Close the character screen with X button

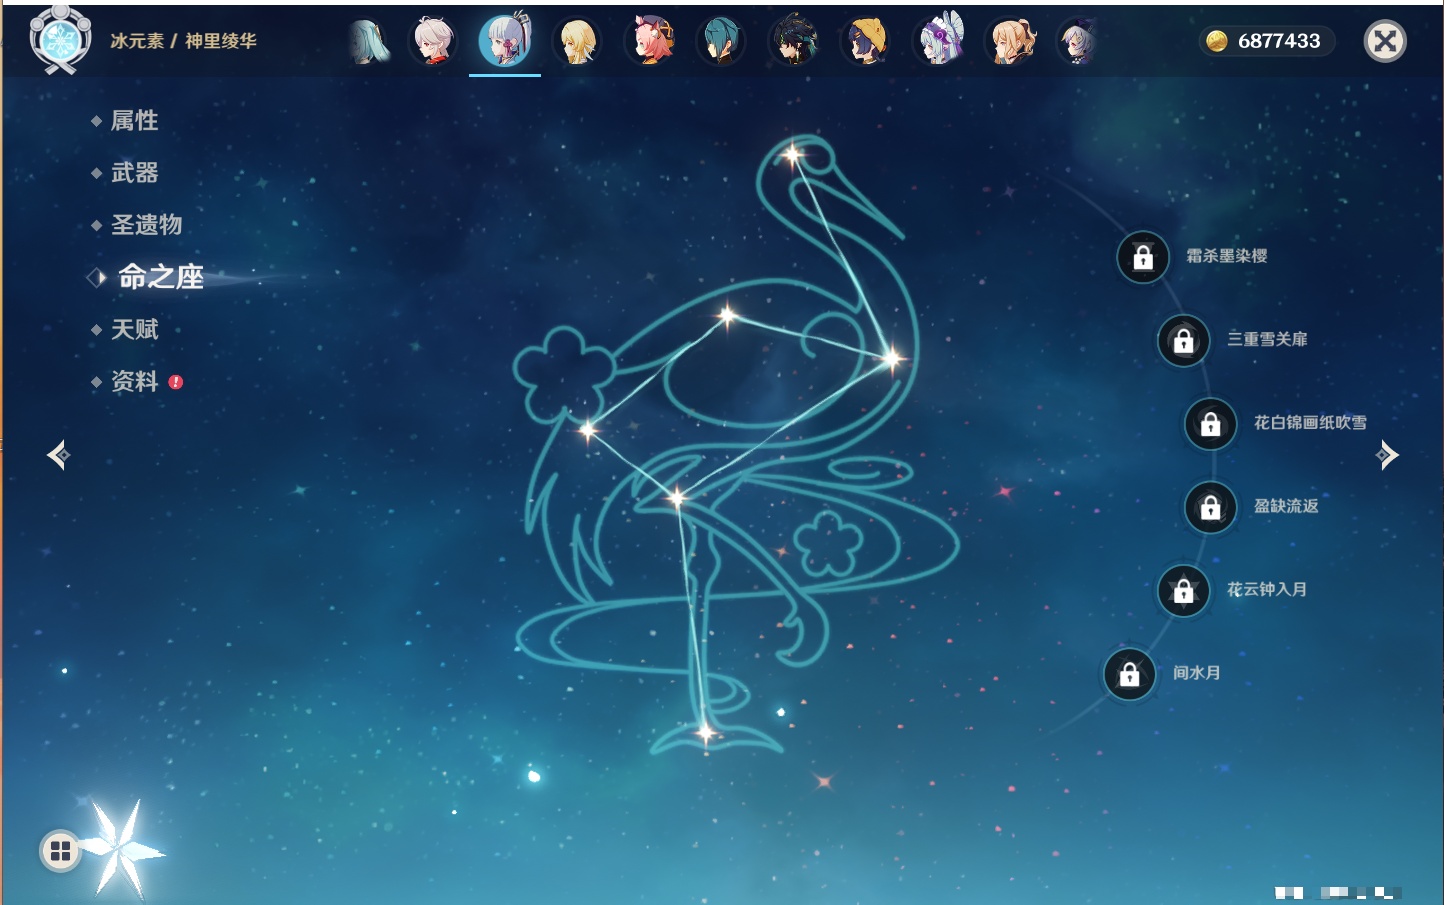[1385, 41]
